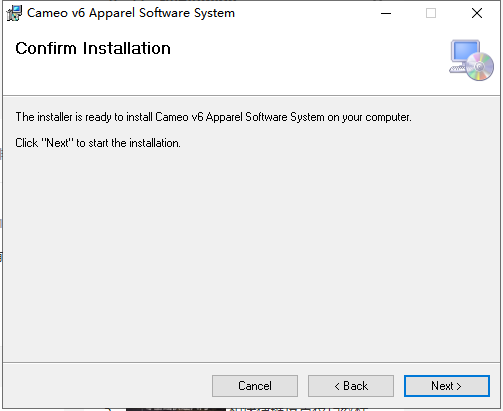The image size is (503, 411).
Task: Click the computer and CD setup graphic
Action: point(471,60)
